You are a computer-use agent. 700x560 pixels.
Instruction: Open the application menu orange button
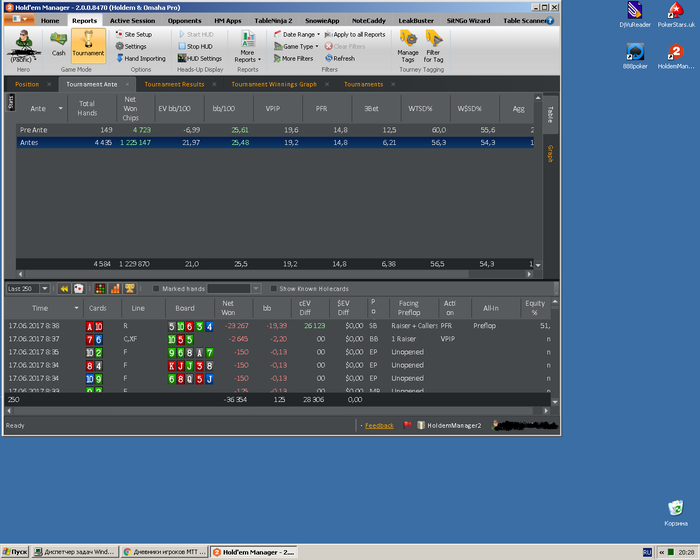(x=19, y=19)
